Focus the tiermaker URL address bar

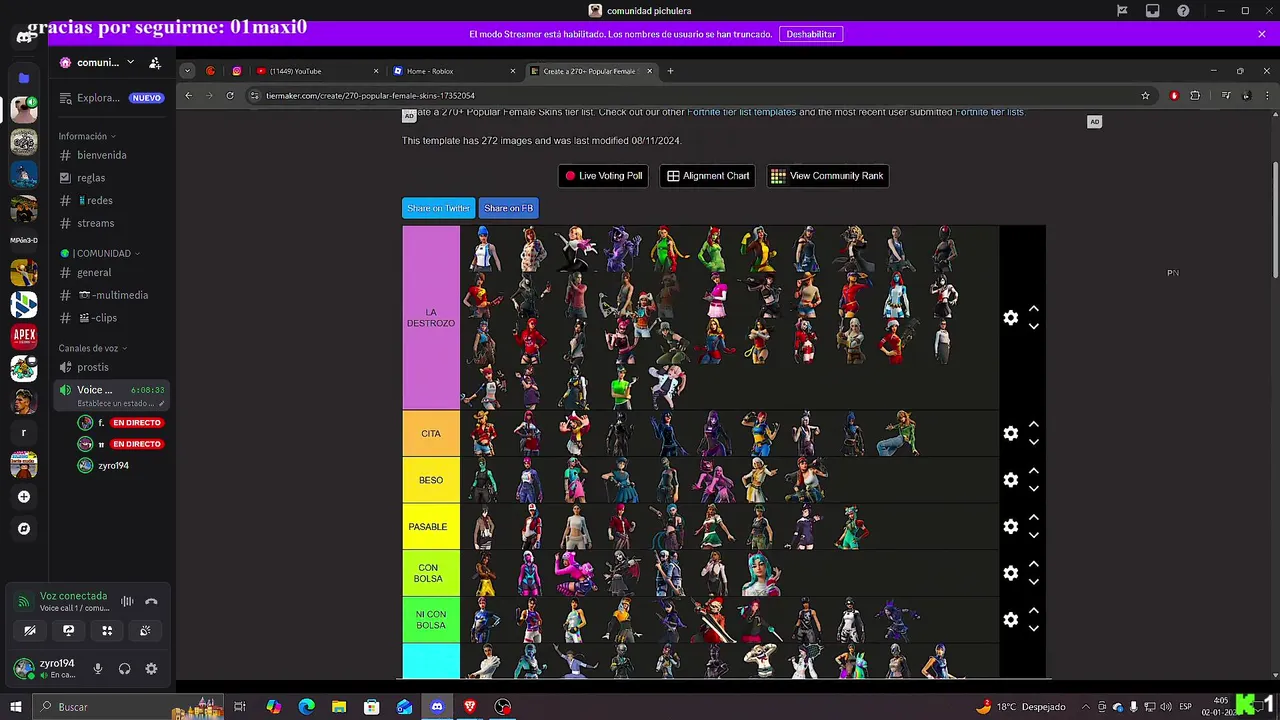(x=700, y=96)
